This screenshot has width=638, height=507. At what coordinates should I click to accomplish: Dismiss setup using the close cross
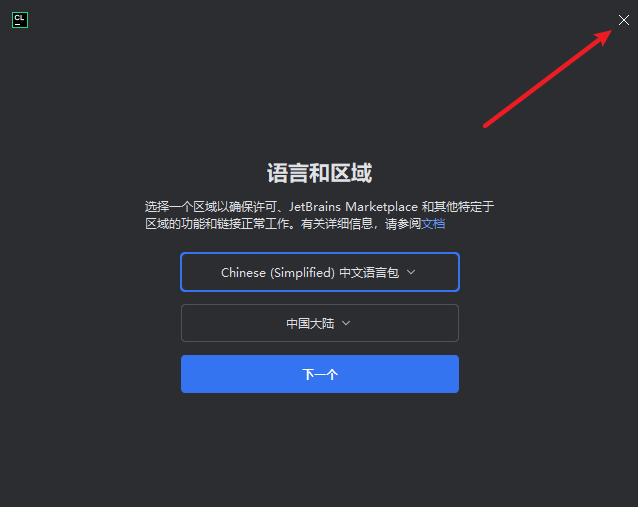[x=623, y=20]
